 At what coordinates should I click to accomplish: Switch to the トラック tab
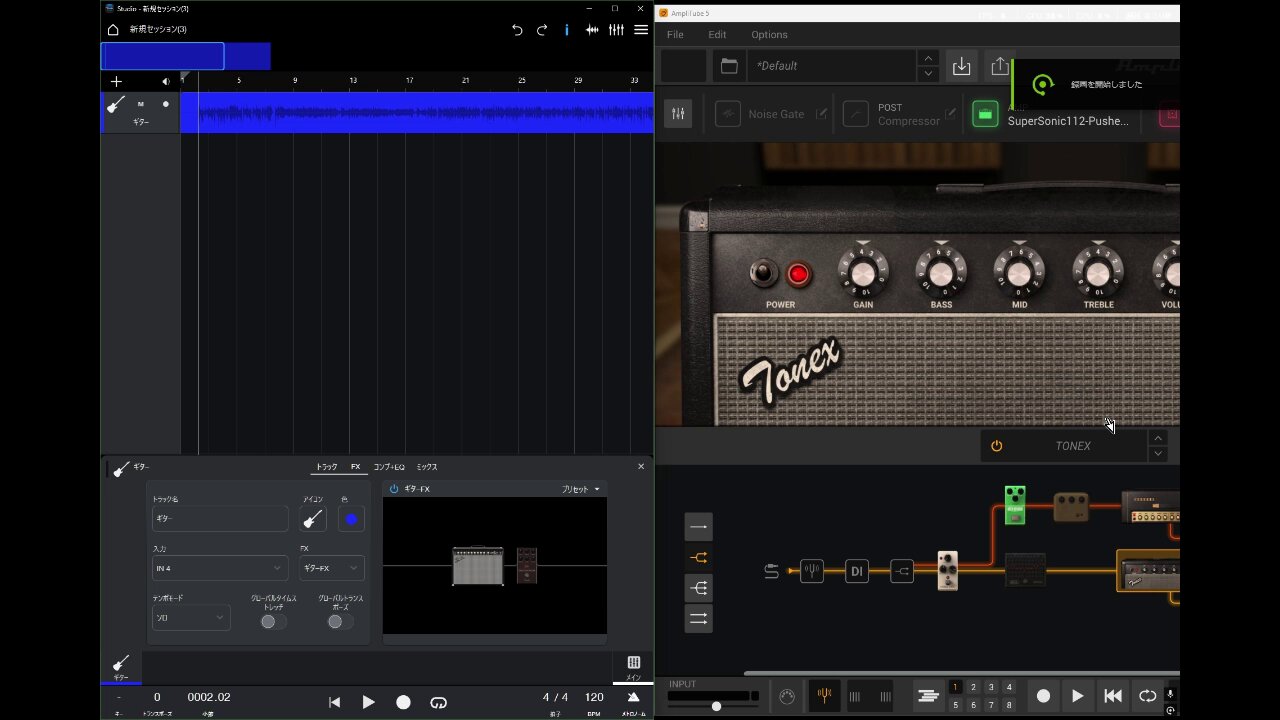click(x=326, y=467)
